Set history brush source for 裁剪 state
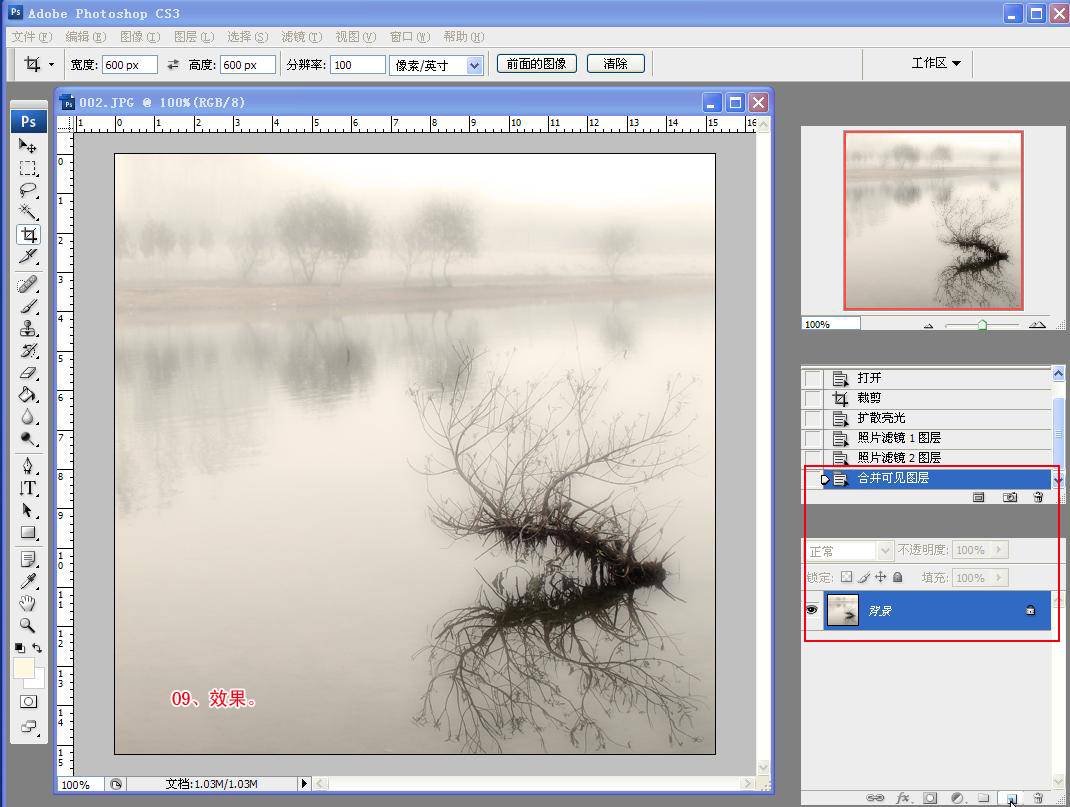The image size is (1070, 807). click(x=812, y=398)
